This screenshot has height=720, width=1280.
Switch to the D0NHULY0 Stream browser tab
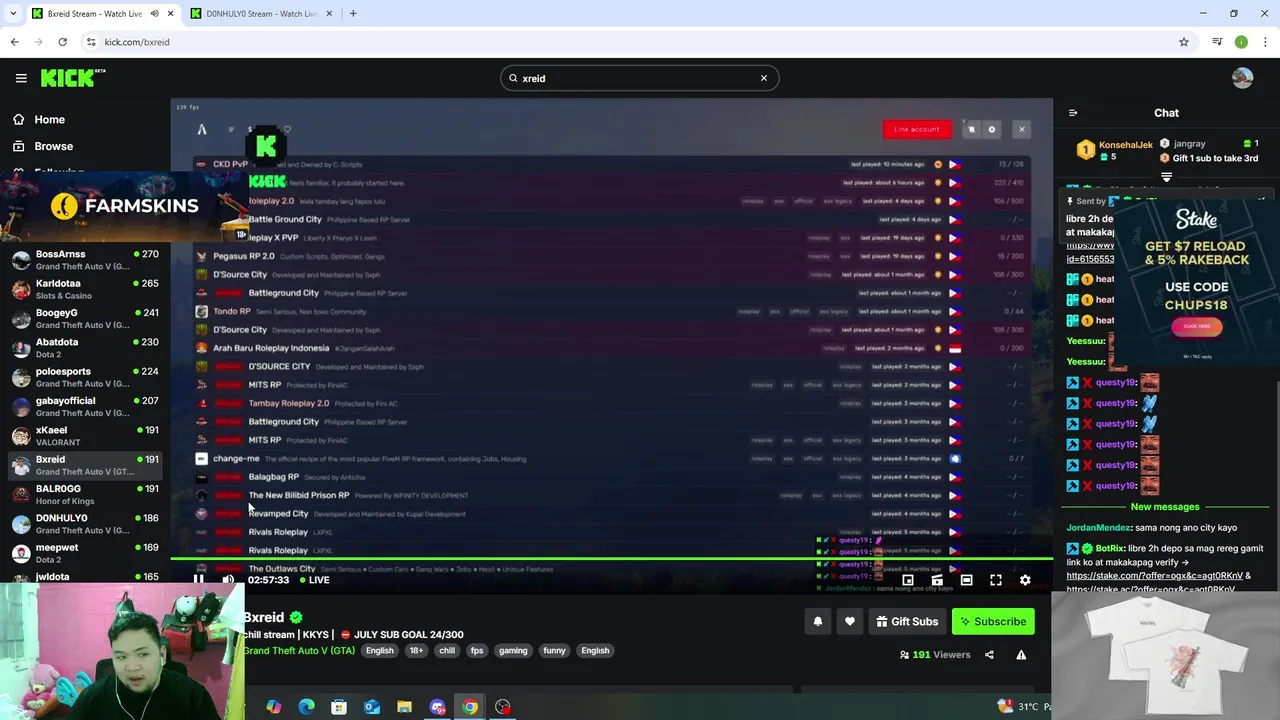[x=262, y=14]
